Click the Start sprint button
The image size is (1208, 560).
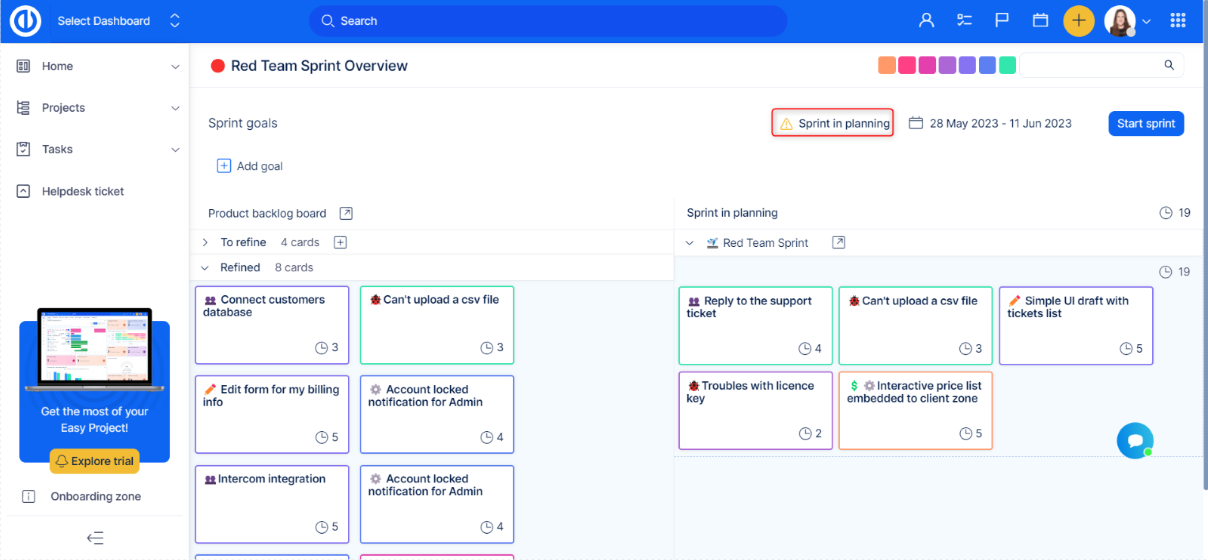(x=1145, y=124)
